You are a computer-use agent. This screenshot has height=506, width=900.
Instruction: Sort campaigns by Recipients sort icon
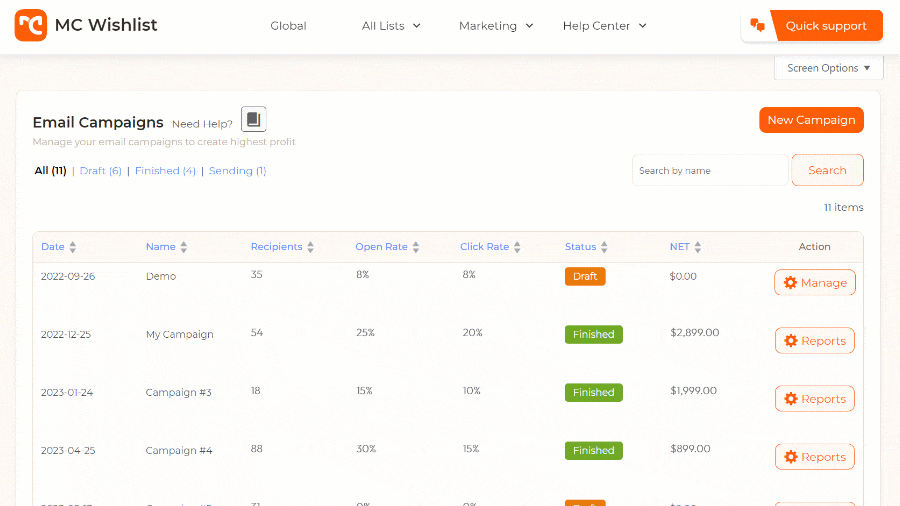pyautogui.click(x=311, y=247)
